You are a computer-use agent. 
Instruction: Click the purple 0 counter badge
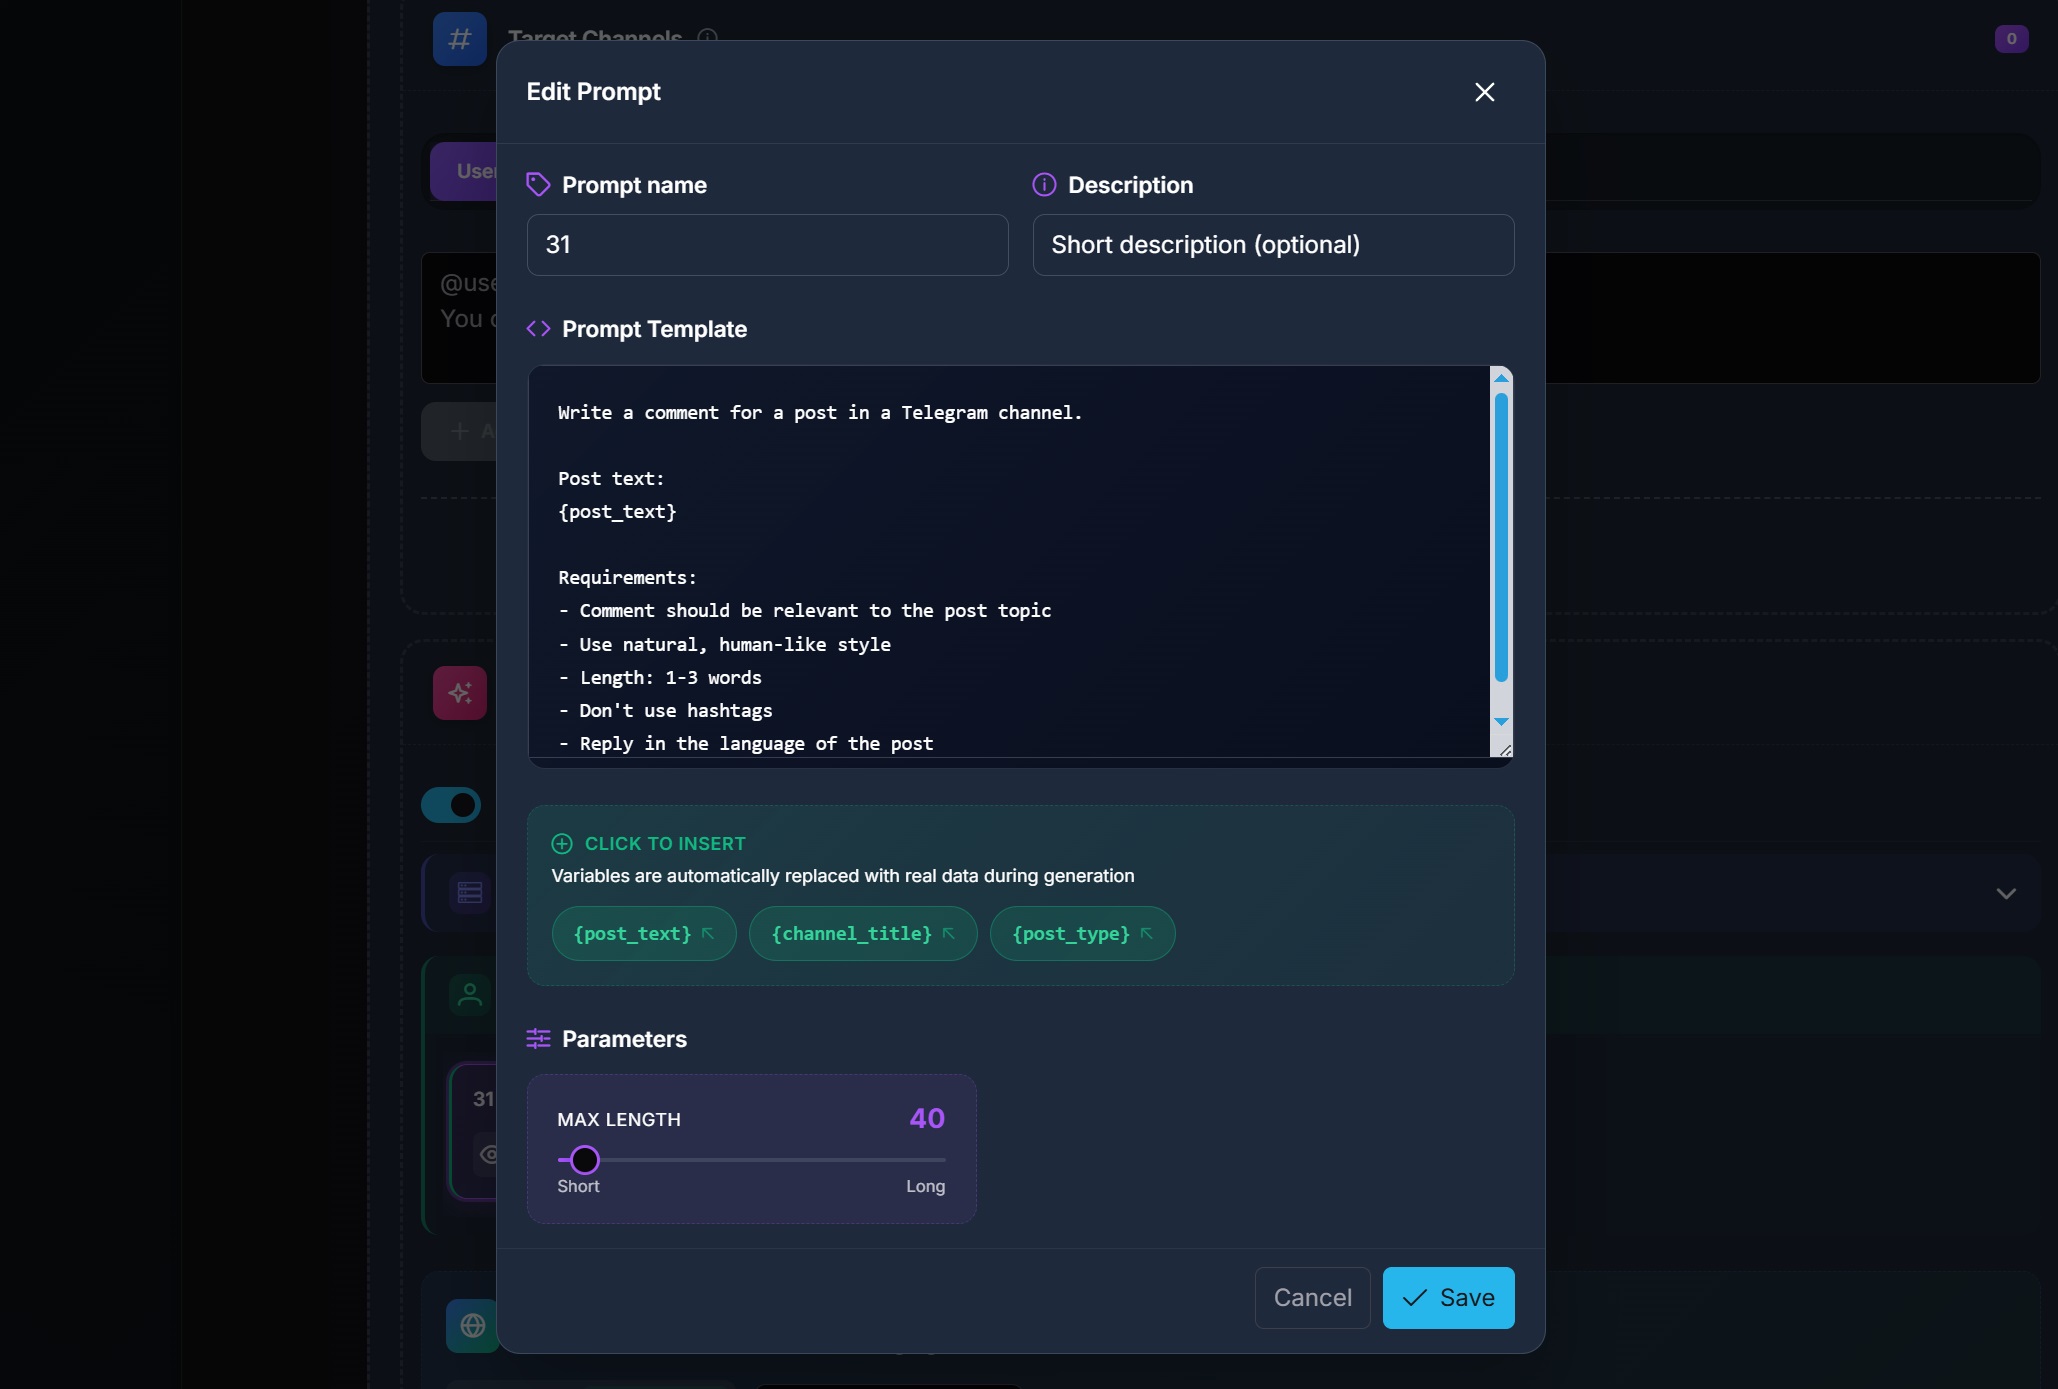pos(2011,39)
